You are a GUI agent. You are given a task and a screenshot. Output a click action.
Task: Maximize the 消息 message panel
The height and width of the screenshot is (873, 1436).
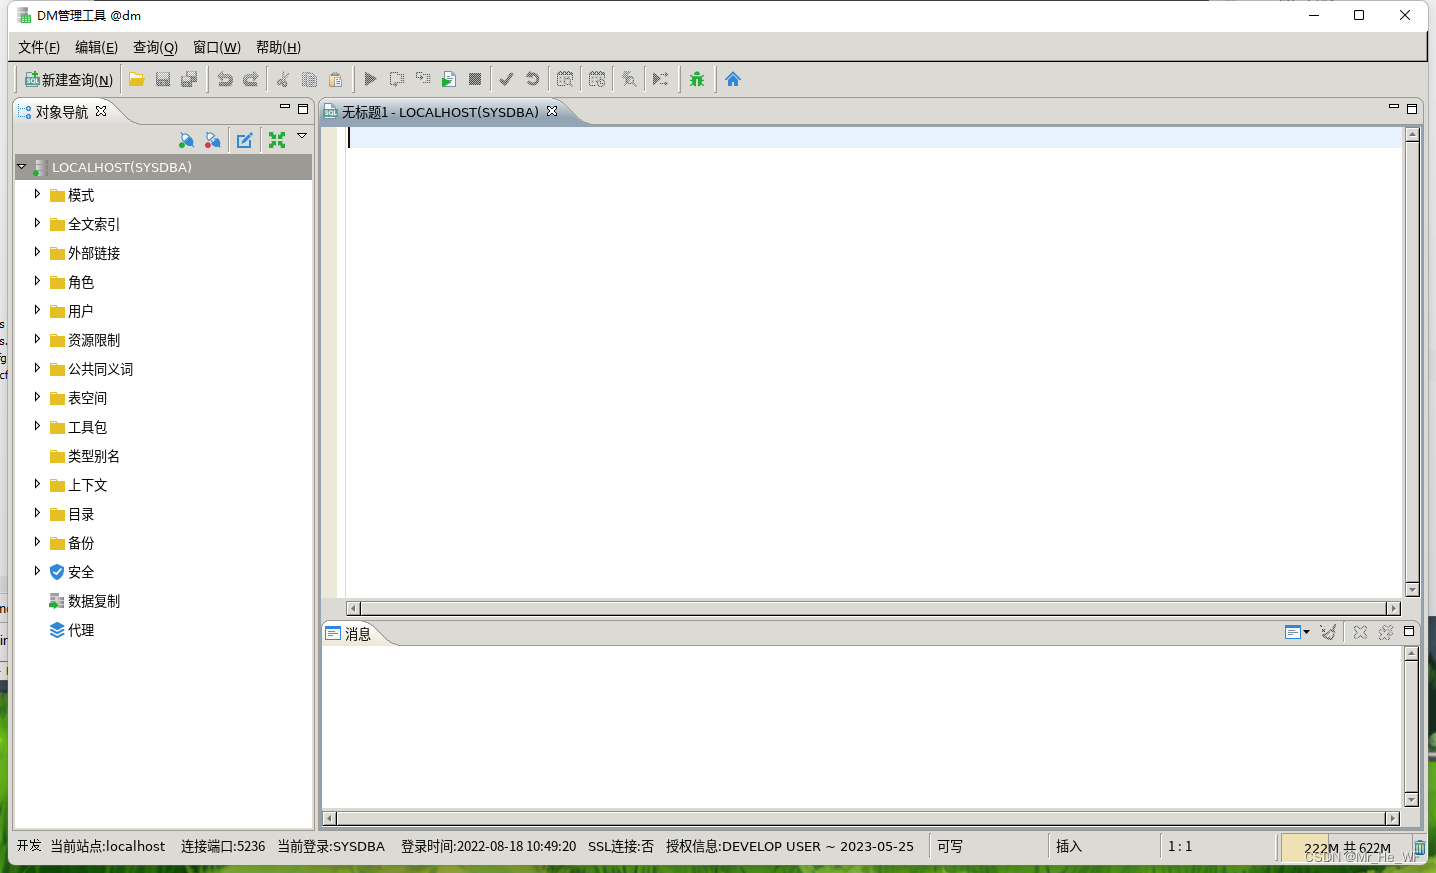[x=1409, y=631]
